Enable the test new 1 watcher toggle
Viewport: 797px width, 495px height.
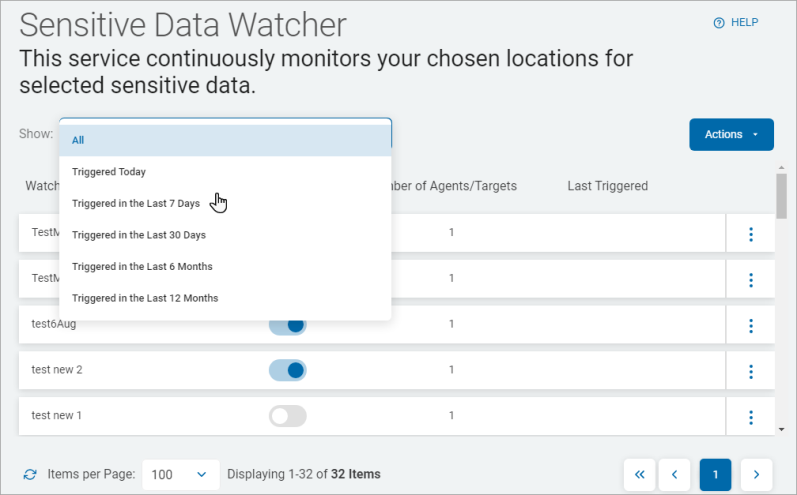[x=288, y=416]
